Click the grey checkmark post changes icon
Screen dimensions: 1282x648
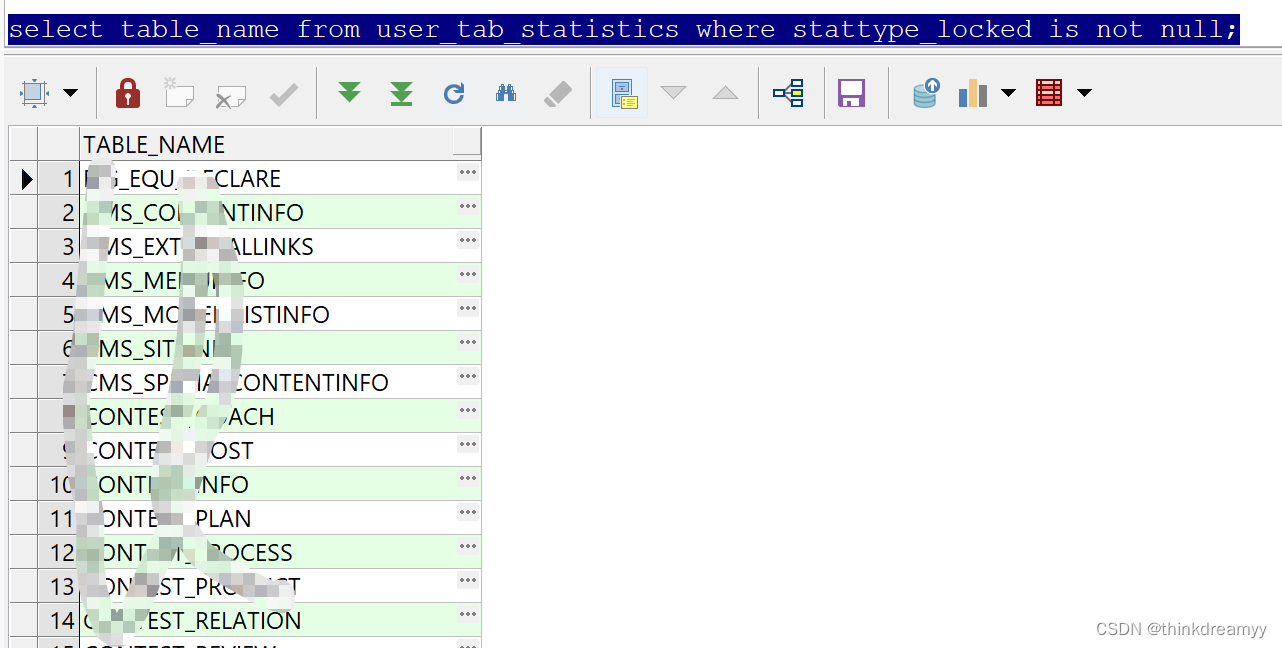tap(284, 94)
